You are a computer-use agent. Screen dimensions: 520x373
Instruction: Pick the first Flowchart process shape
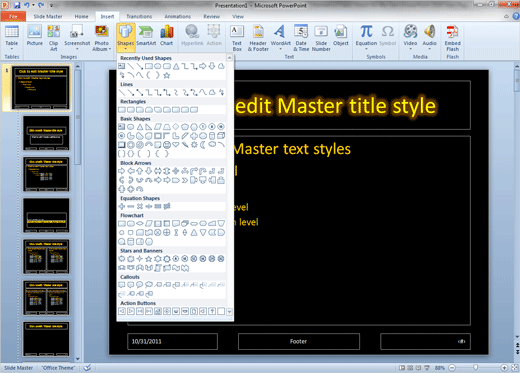point(122,223)
